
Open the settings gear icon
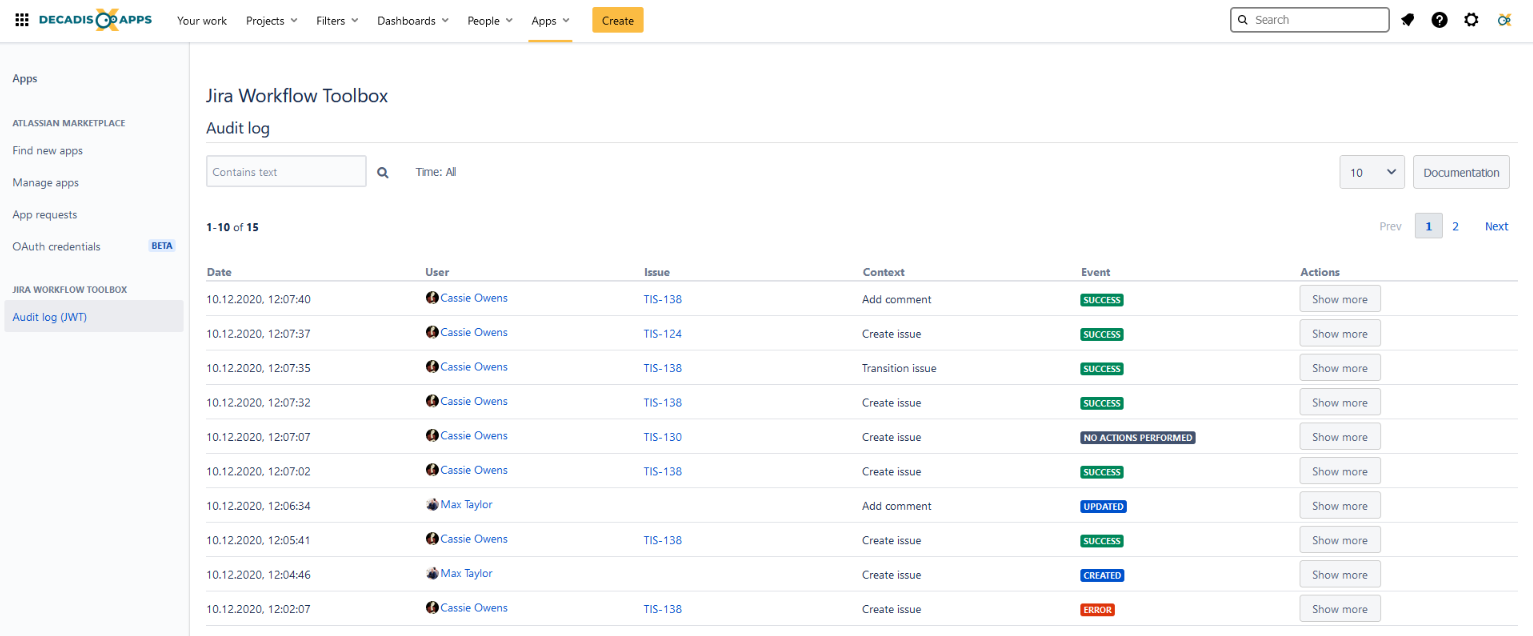(1471, 20)
